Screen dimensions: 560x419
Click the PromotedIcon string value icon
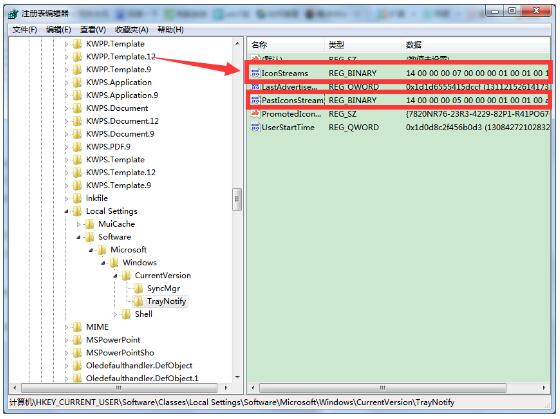click(255, 114)
